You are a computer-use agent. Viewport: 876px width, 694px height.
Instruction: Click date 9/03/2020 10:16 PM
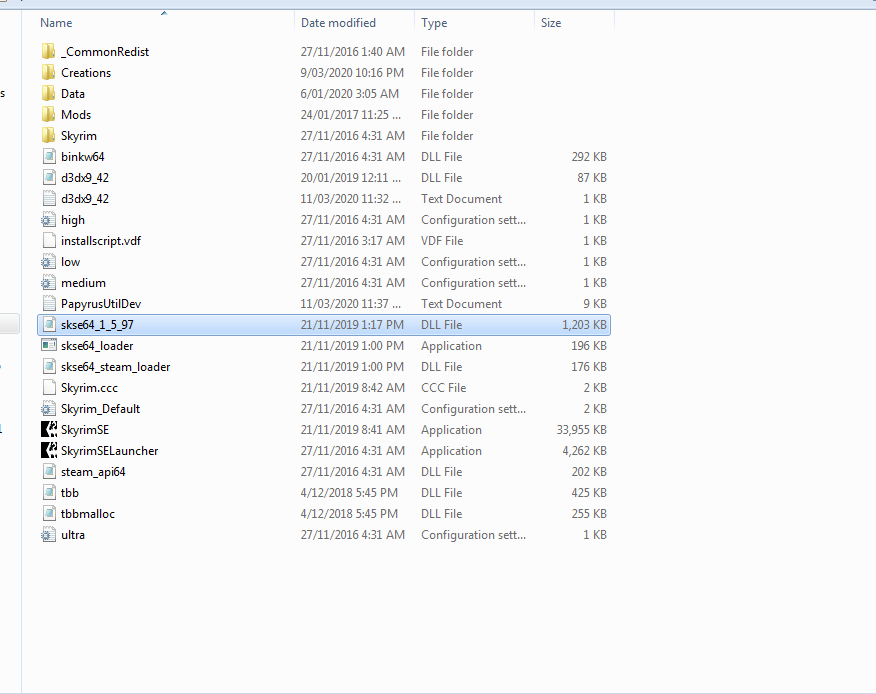(x=352, y=73)
